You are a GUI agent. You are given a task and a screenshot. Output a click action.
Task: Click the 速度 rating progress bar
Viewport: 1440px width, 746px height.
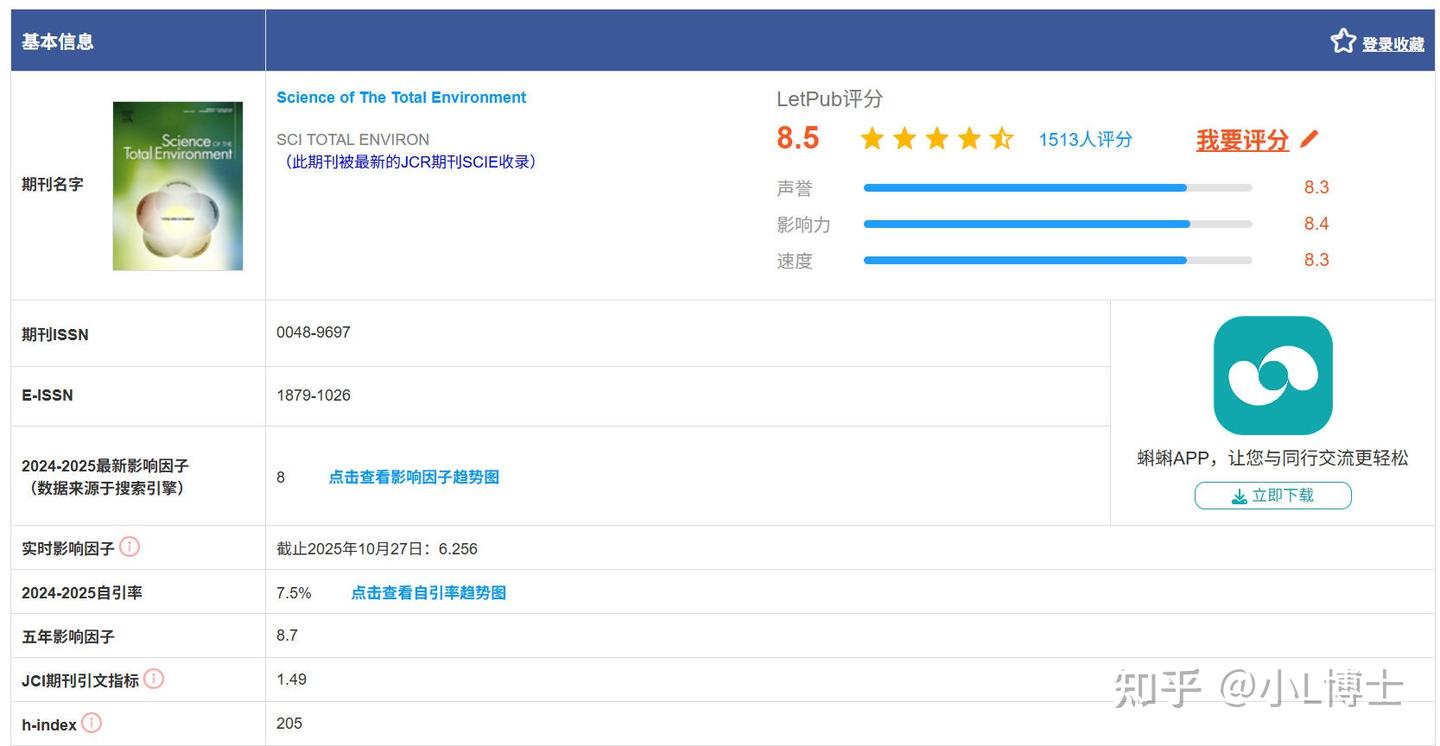click(x=1057, y=260)
